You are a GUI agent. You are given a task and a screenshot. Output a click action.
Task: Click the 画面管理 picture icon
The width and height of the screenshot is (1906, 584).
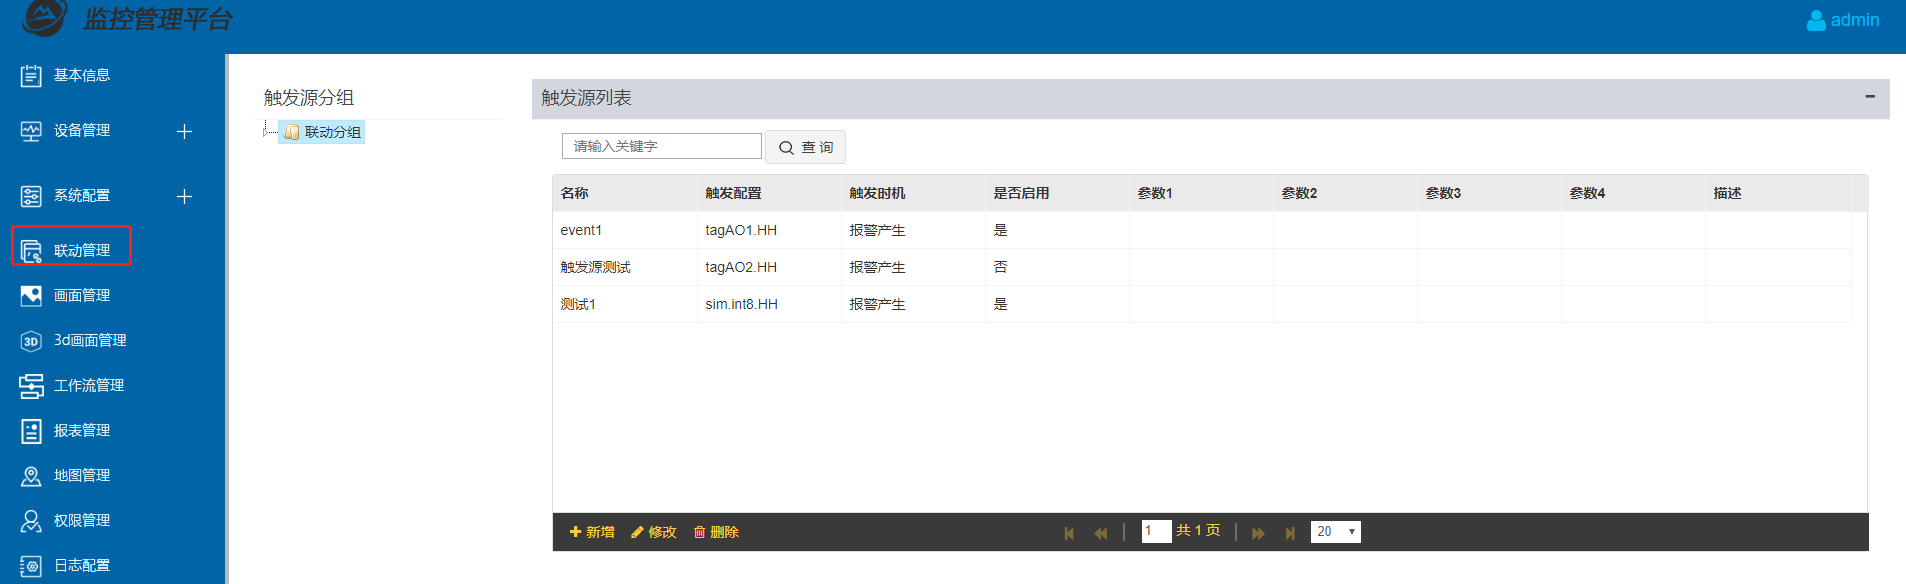[31, 296]
